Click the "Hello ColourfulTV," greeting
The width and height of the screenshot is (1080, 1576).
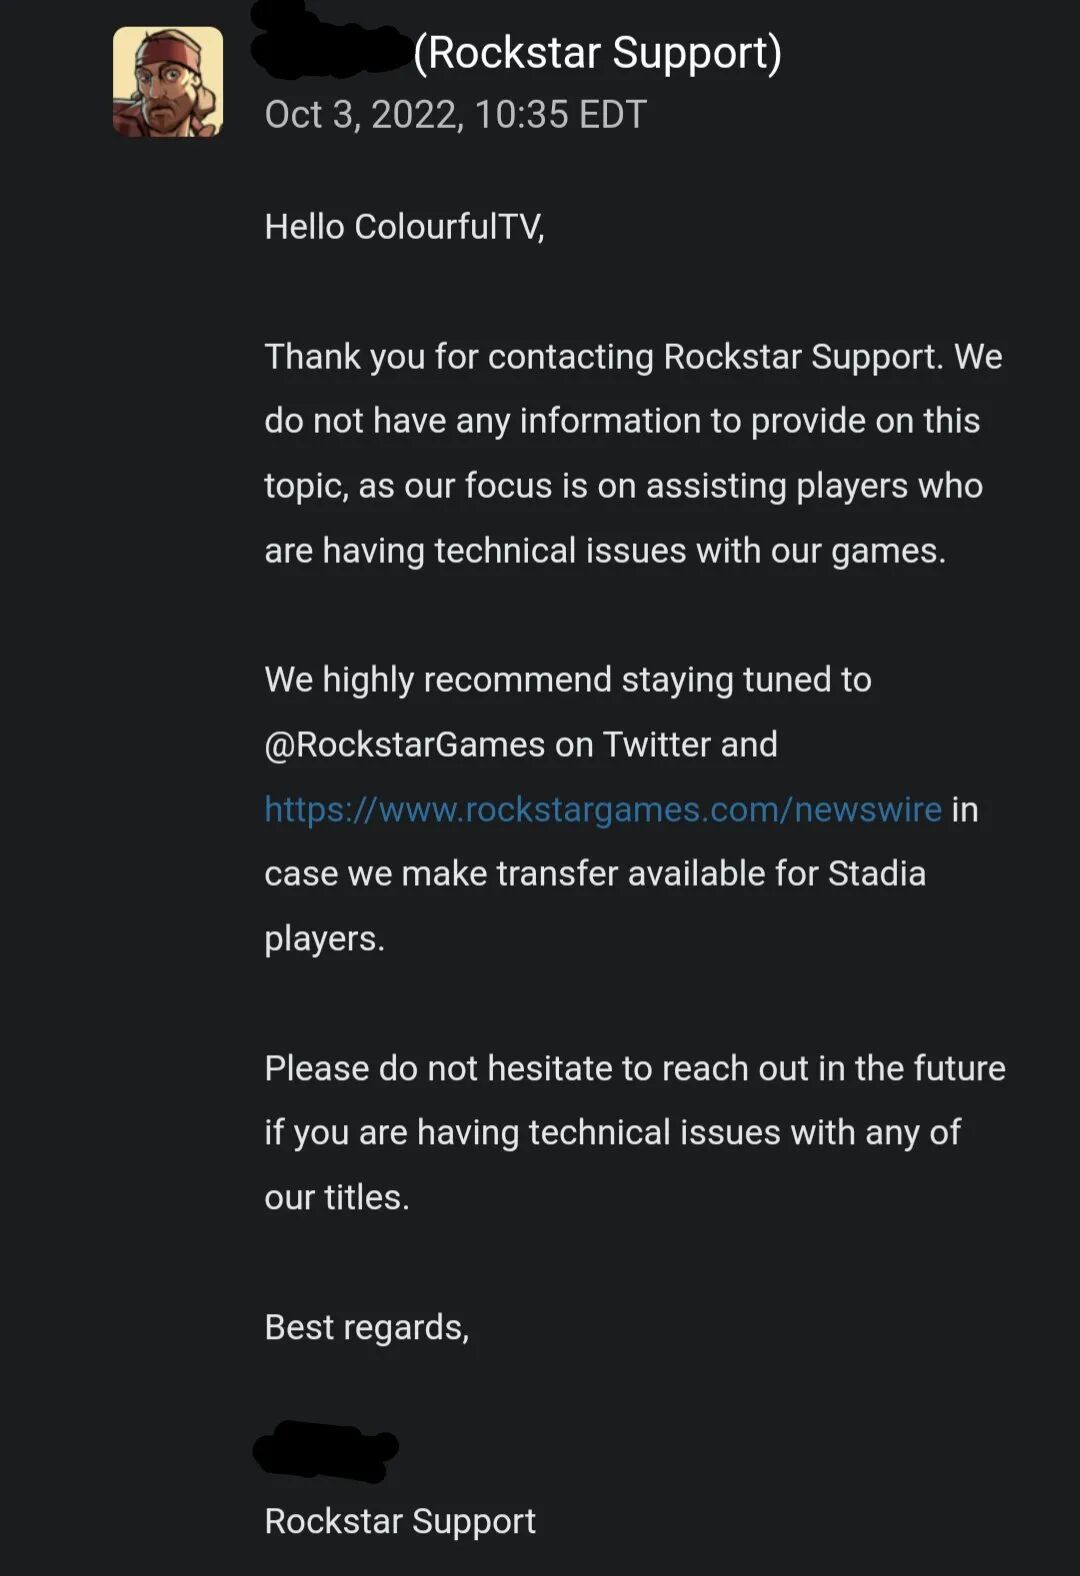click(x=404, y=227)
